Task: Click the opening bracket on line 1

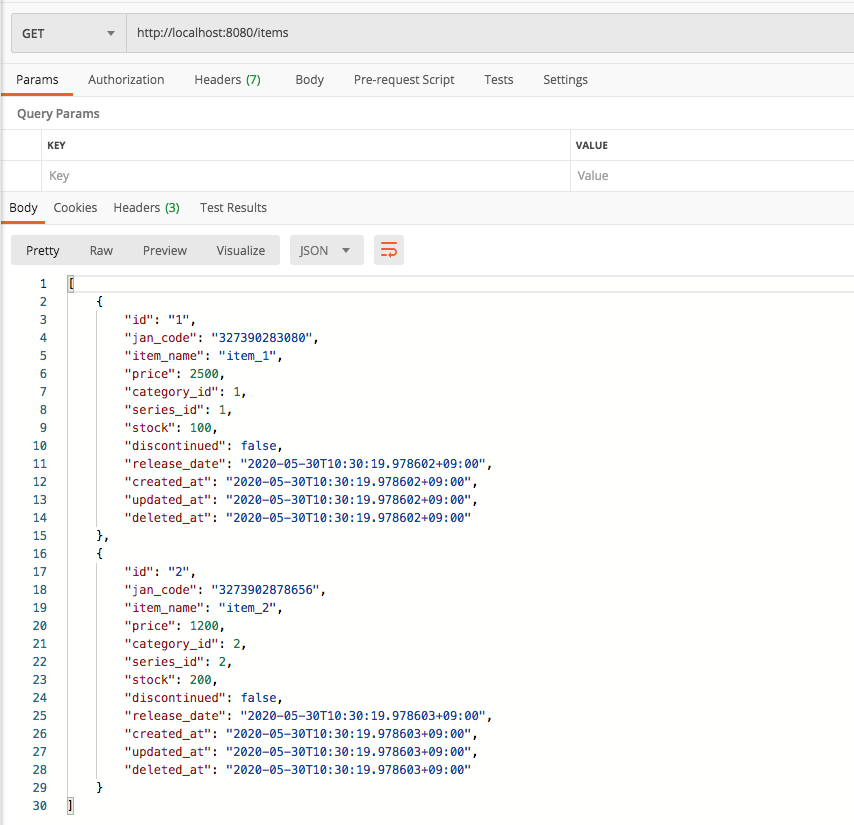Action: (71, 284)
